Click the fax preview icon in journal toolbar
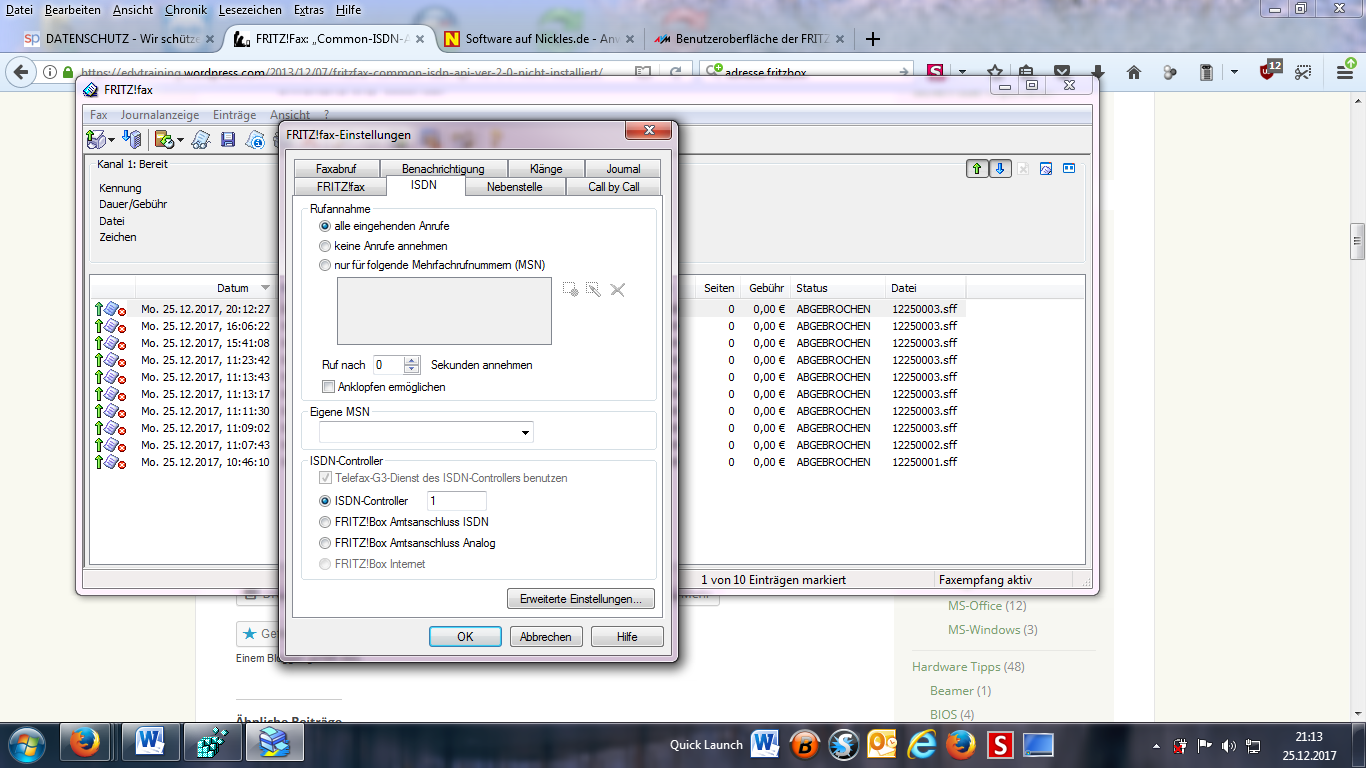Image resolution: width=1366 pixels, height=768 pixels. tap(1046, 168)
